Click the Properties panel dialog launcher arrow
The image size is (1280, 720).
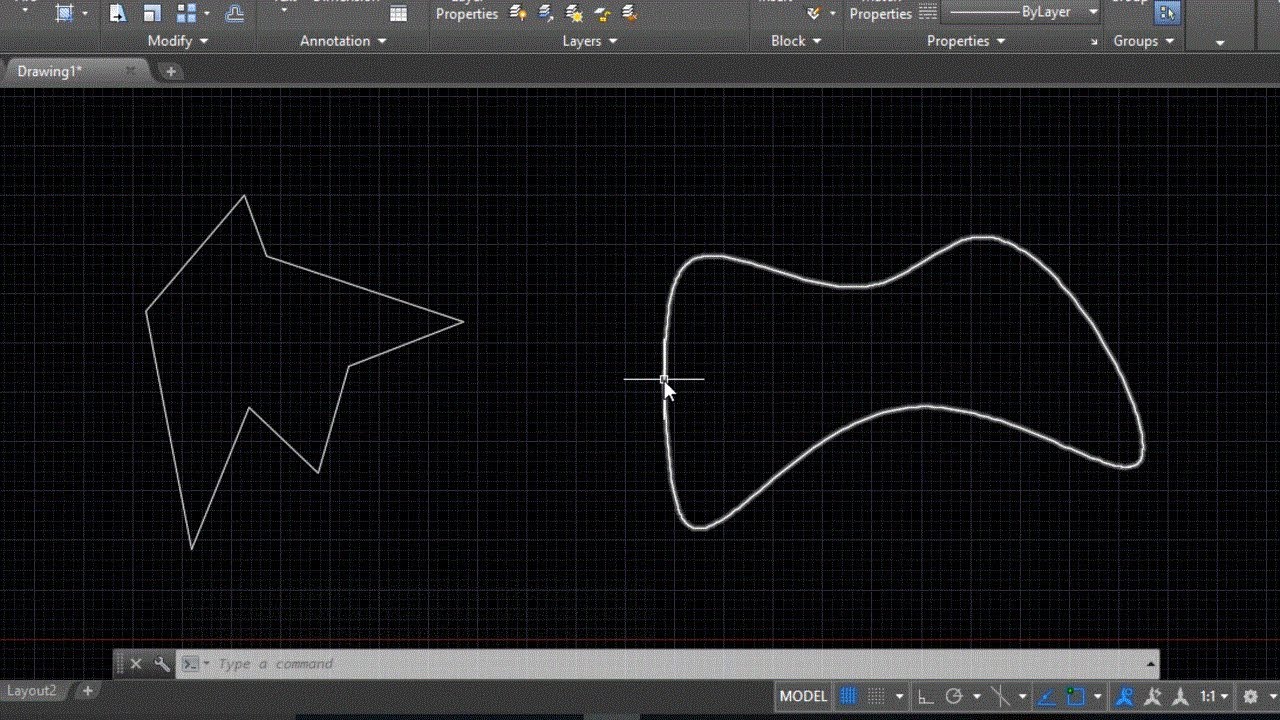1093,42
